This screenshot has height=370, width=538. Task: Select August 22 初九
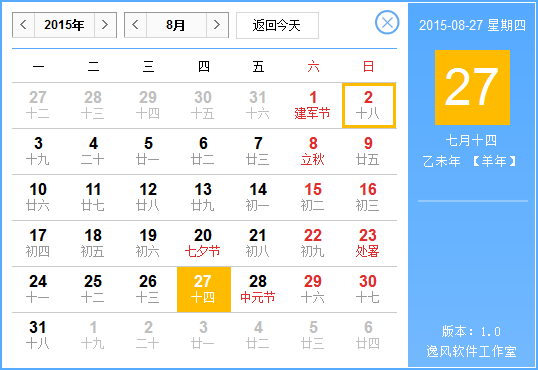pyautogui.click(x=313, y=243)
